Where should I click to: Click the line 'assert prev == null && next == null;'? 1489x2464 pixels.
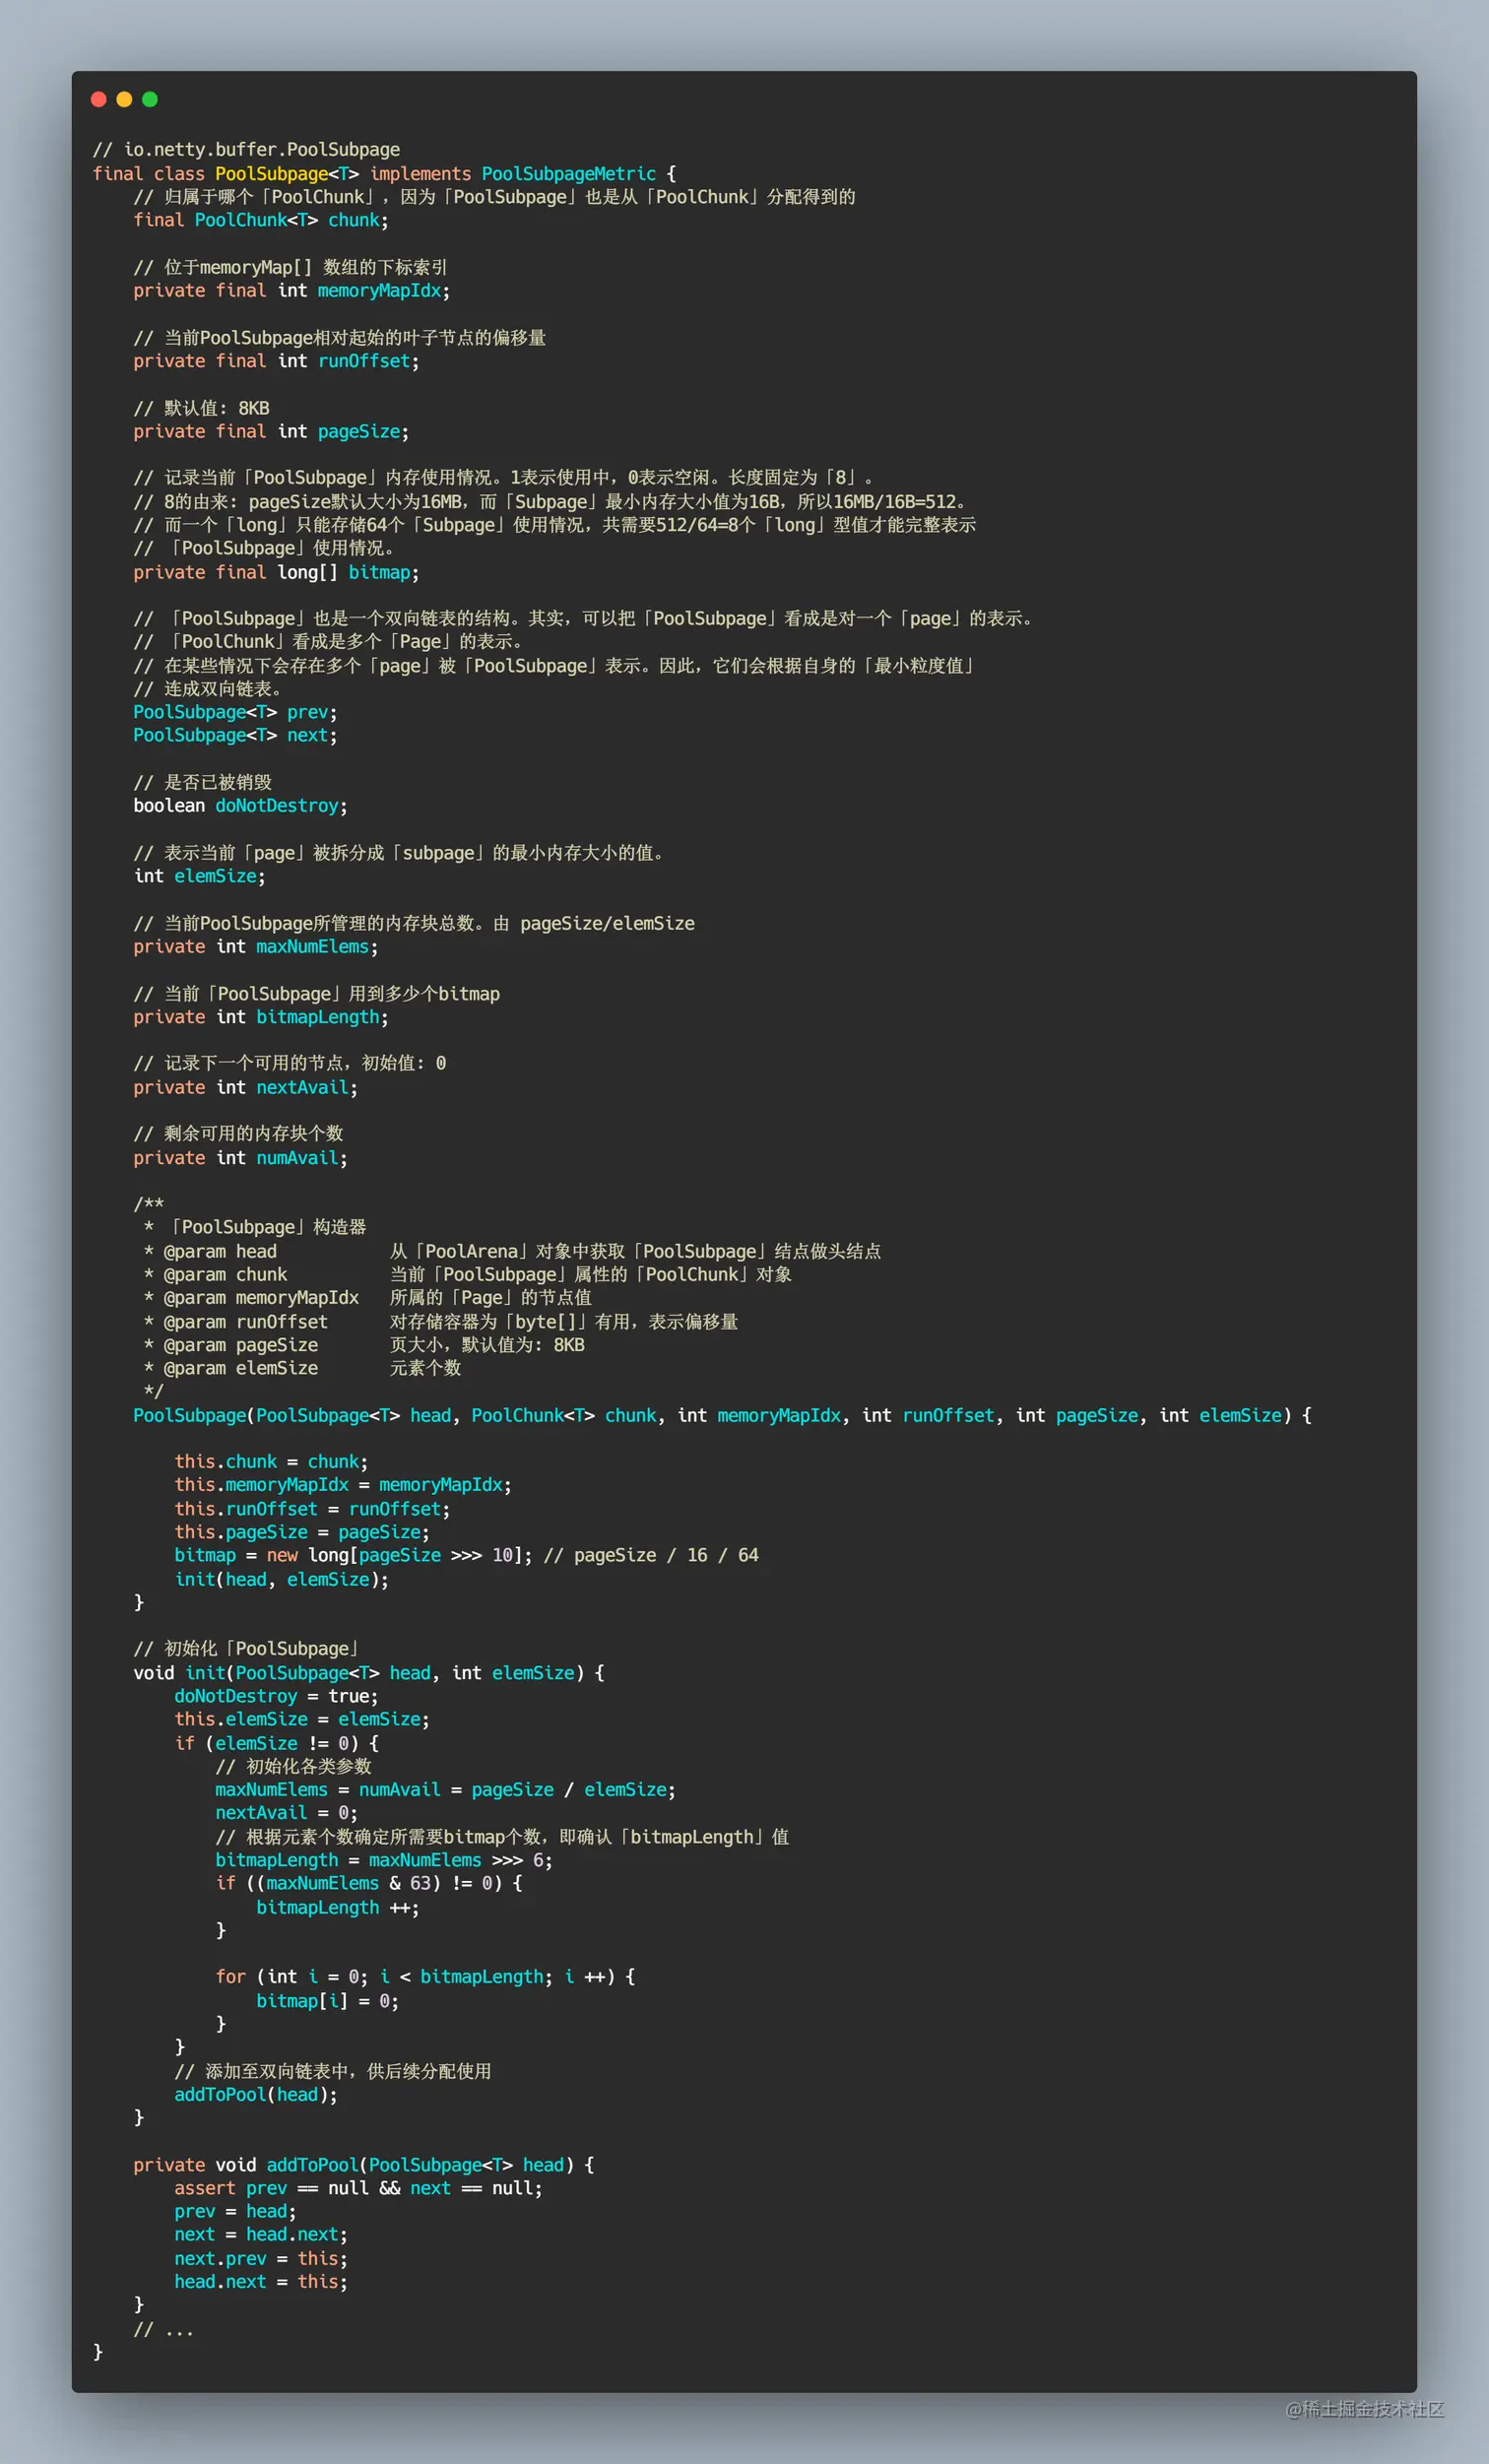(x=359, y=2188)
